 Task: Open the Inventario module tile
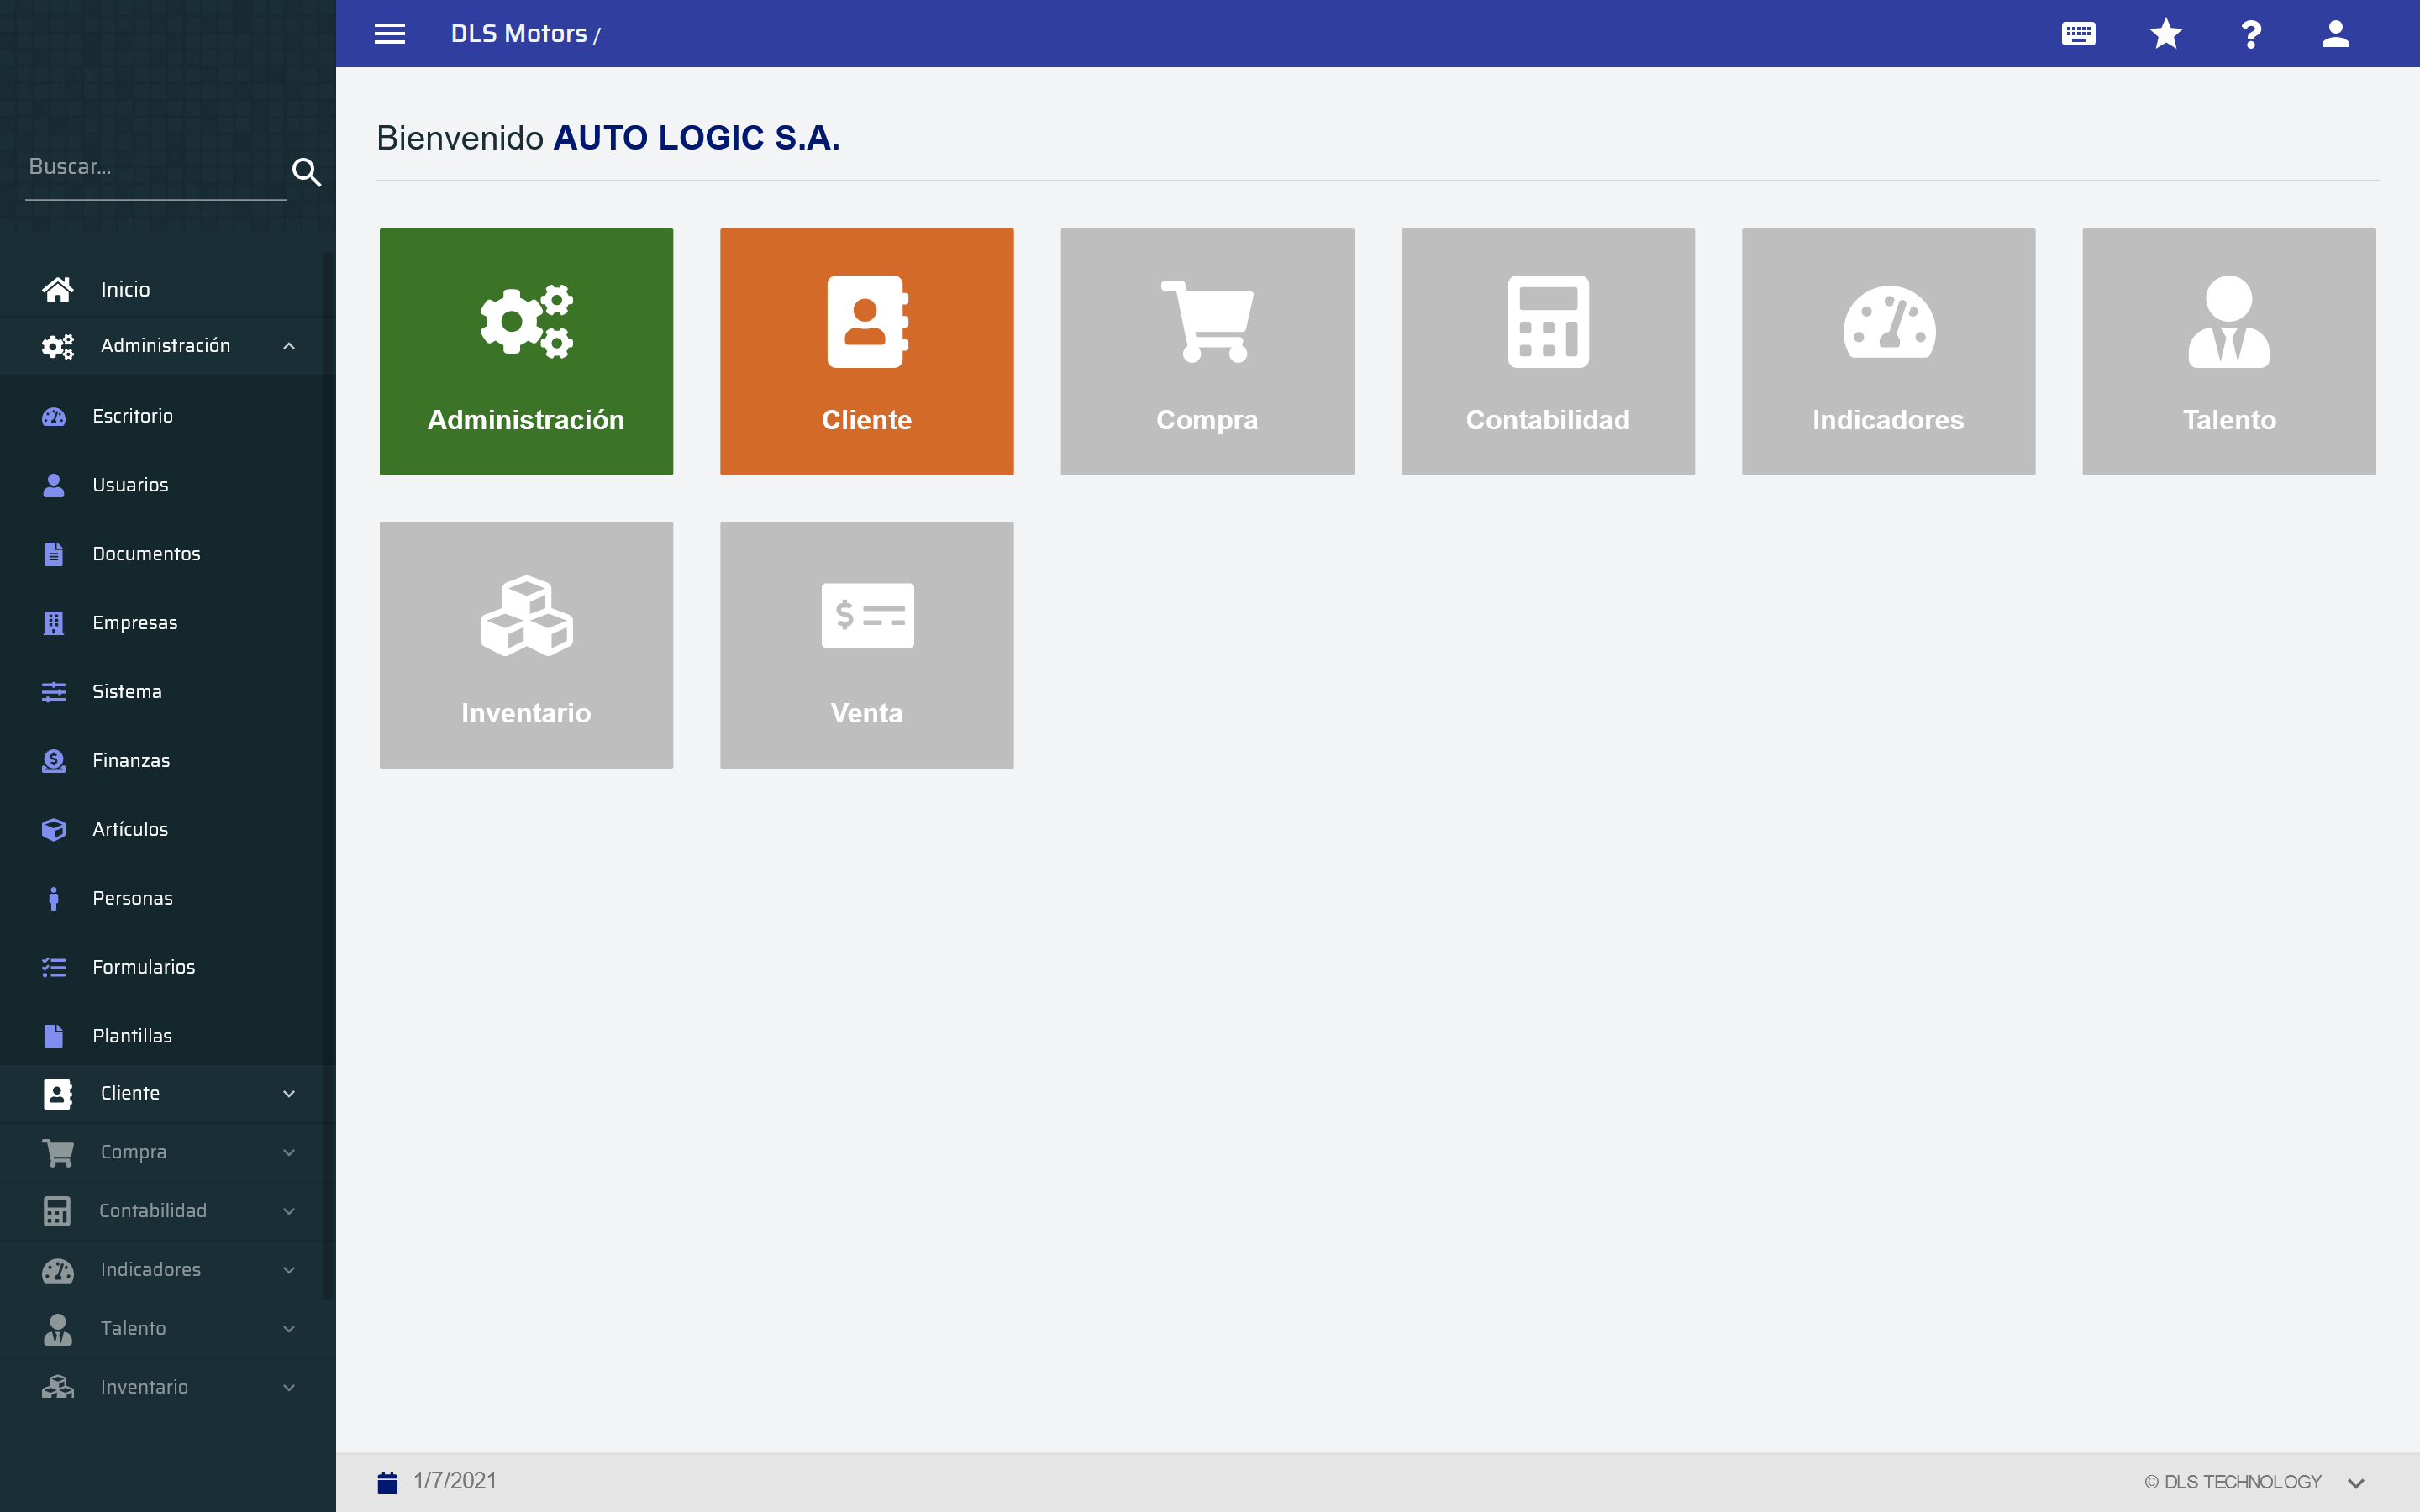pyautogui.click(x=526, y=645)
